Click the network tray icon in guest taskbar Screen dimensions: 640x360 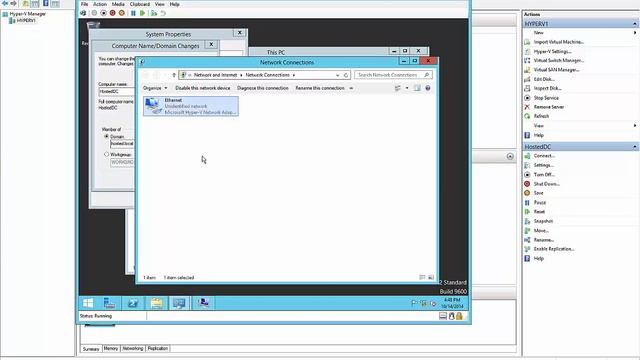point(424,303)
